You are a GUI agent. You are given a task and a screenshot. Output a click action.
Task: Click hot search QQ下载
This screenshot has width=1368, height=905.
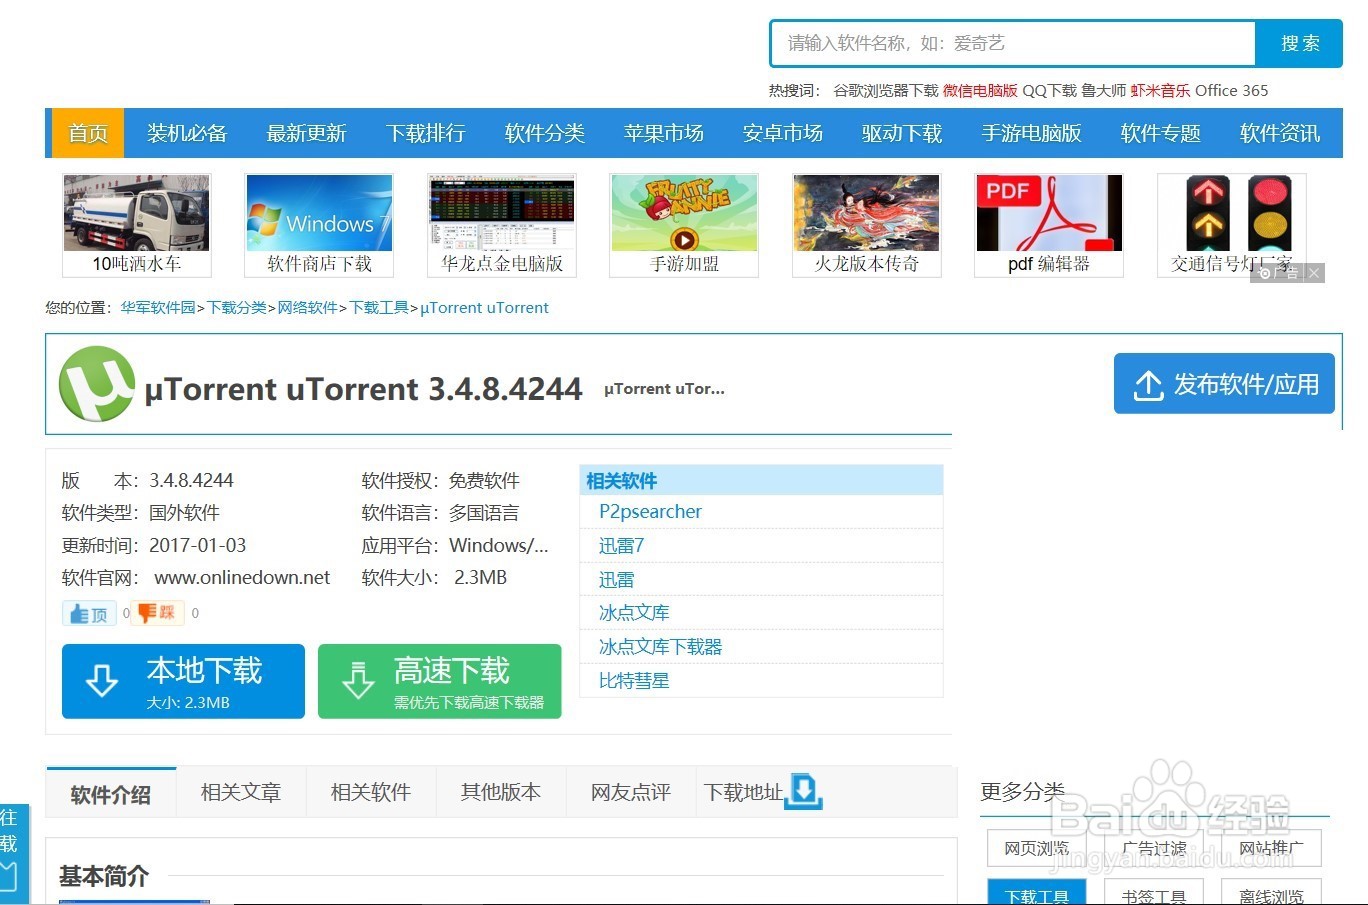(x=1049, y=91)
